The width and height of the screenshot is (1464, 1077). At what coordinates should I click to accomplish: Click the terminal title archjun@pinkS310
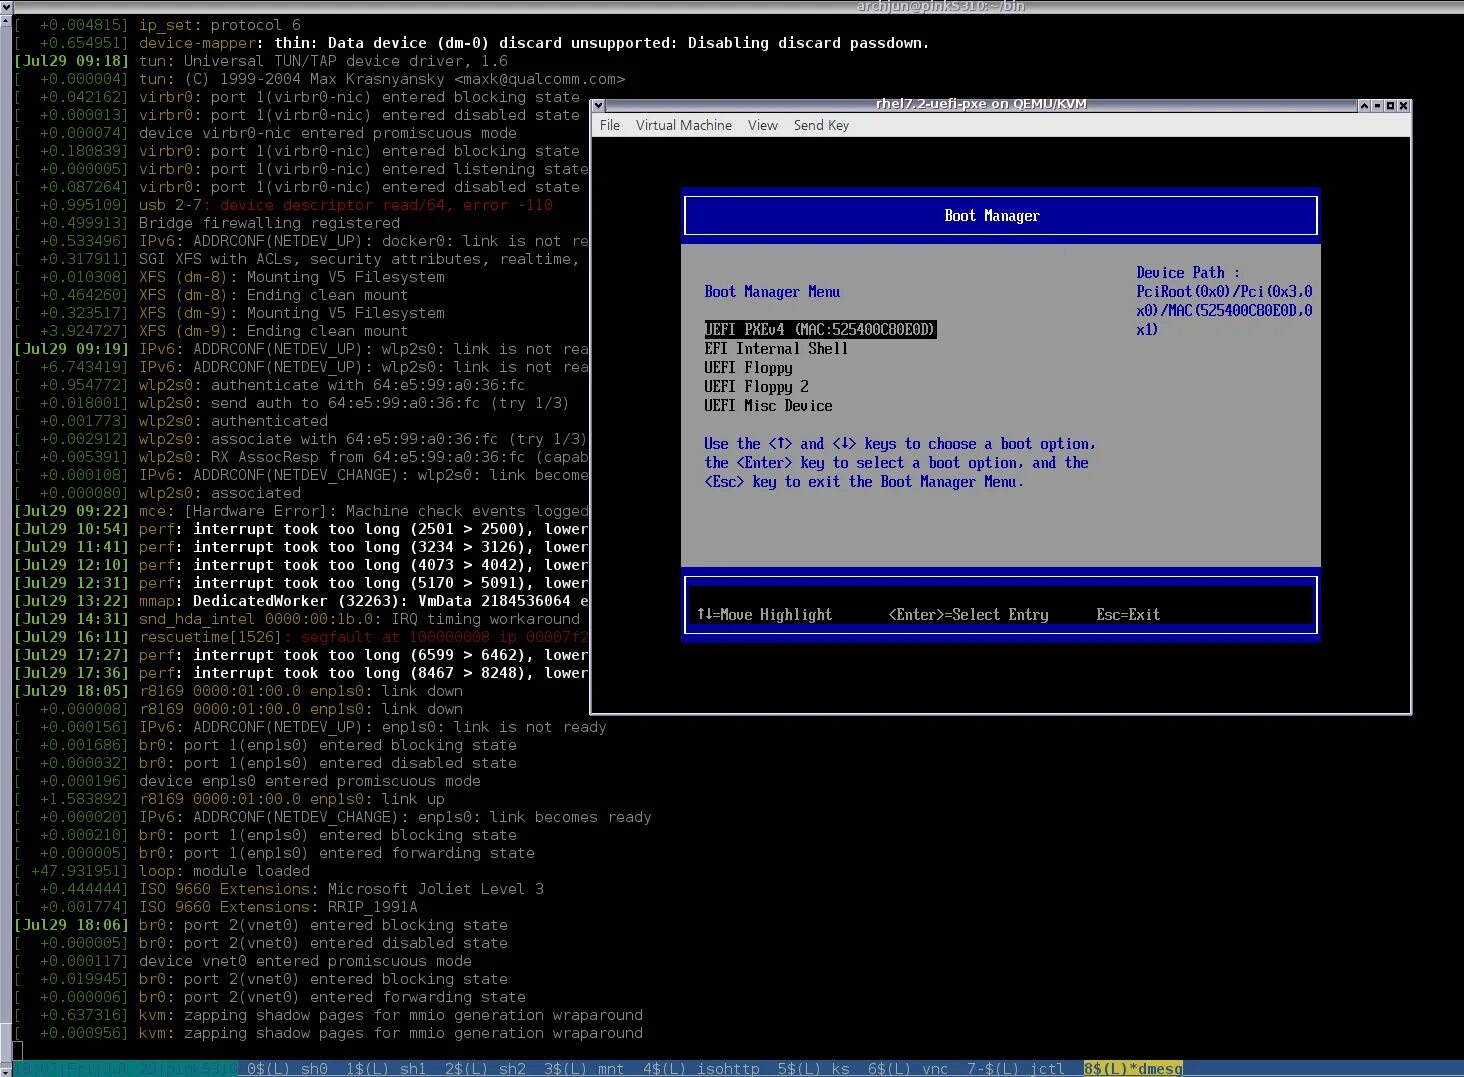[x=940, y=6]
